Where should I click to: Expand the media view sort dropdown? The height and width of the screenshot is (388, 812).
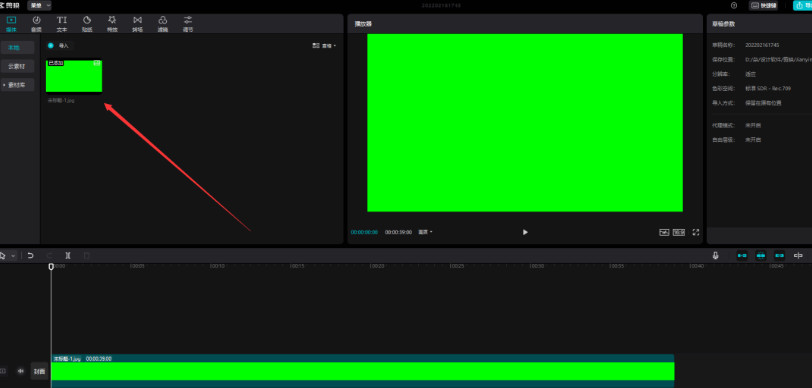tap(324, 46)
